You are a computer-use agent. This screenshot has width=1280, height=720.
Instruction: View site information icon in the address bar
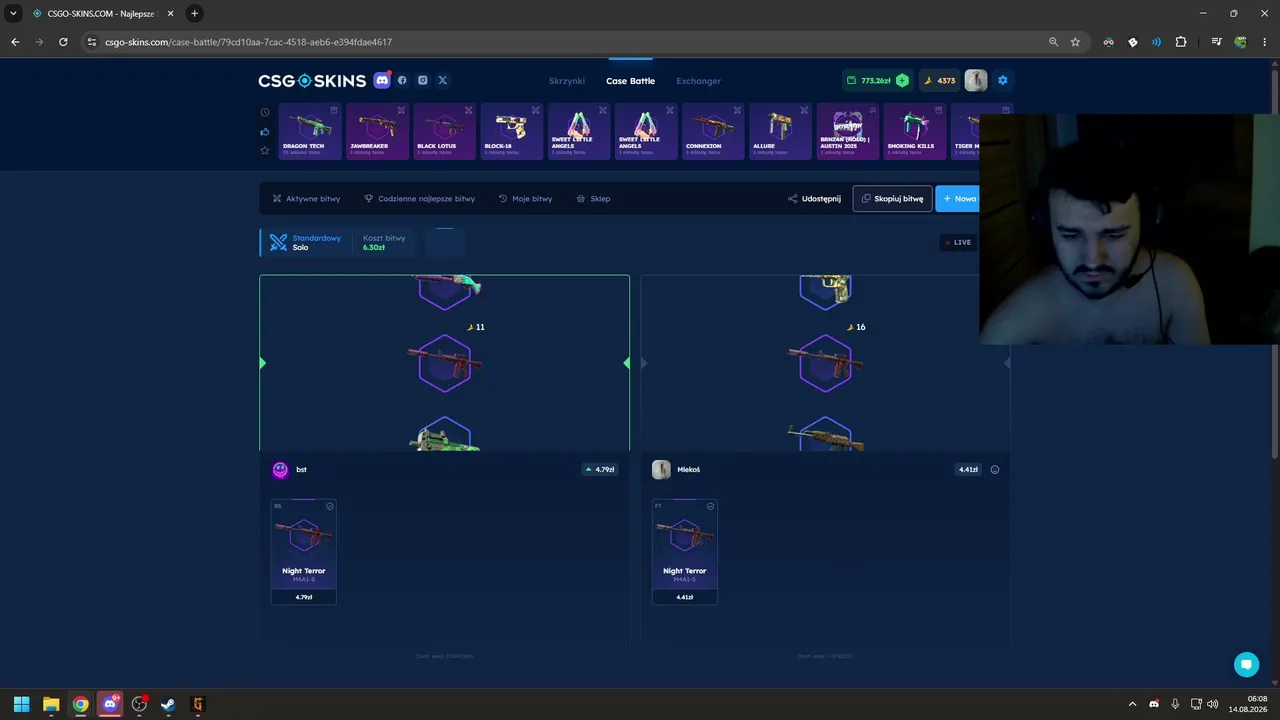tap(92, 42)
